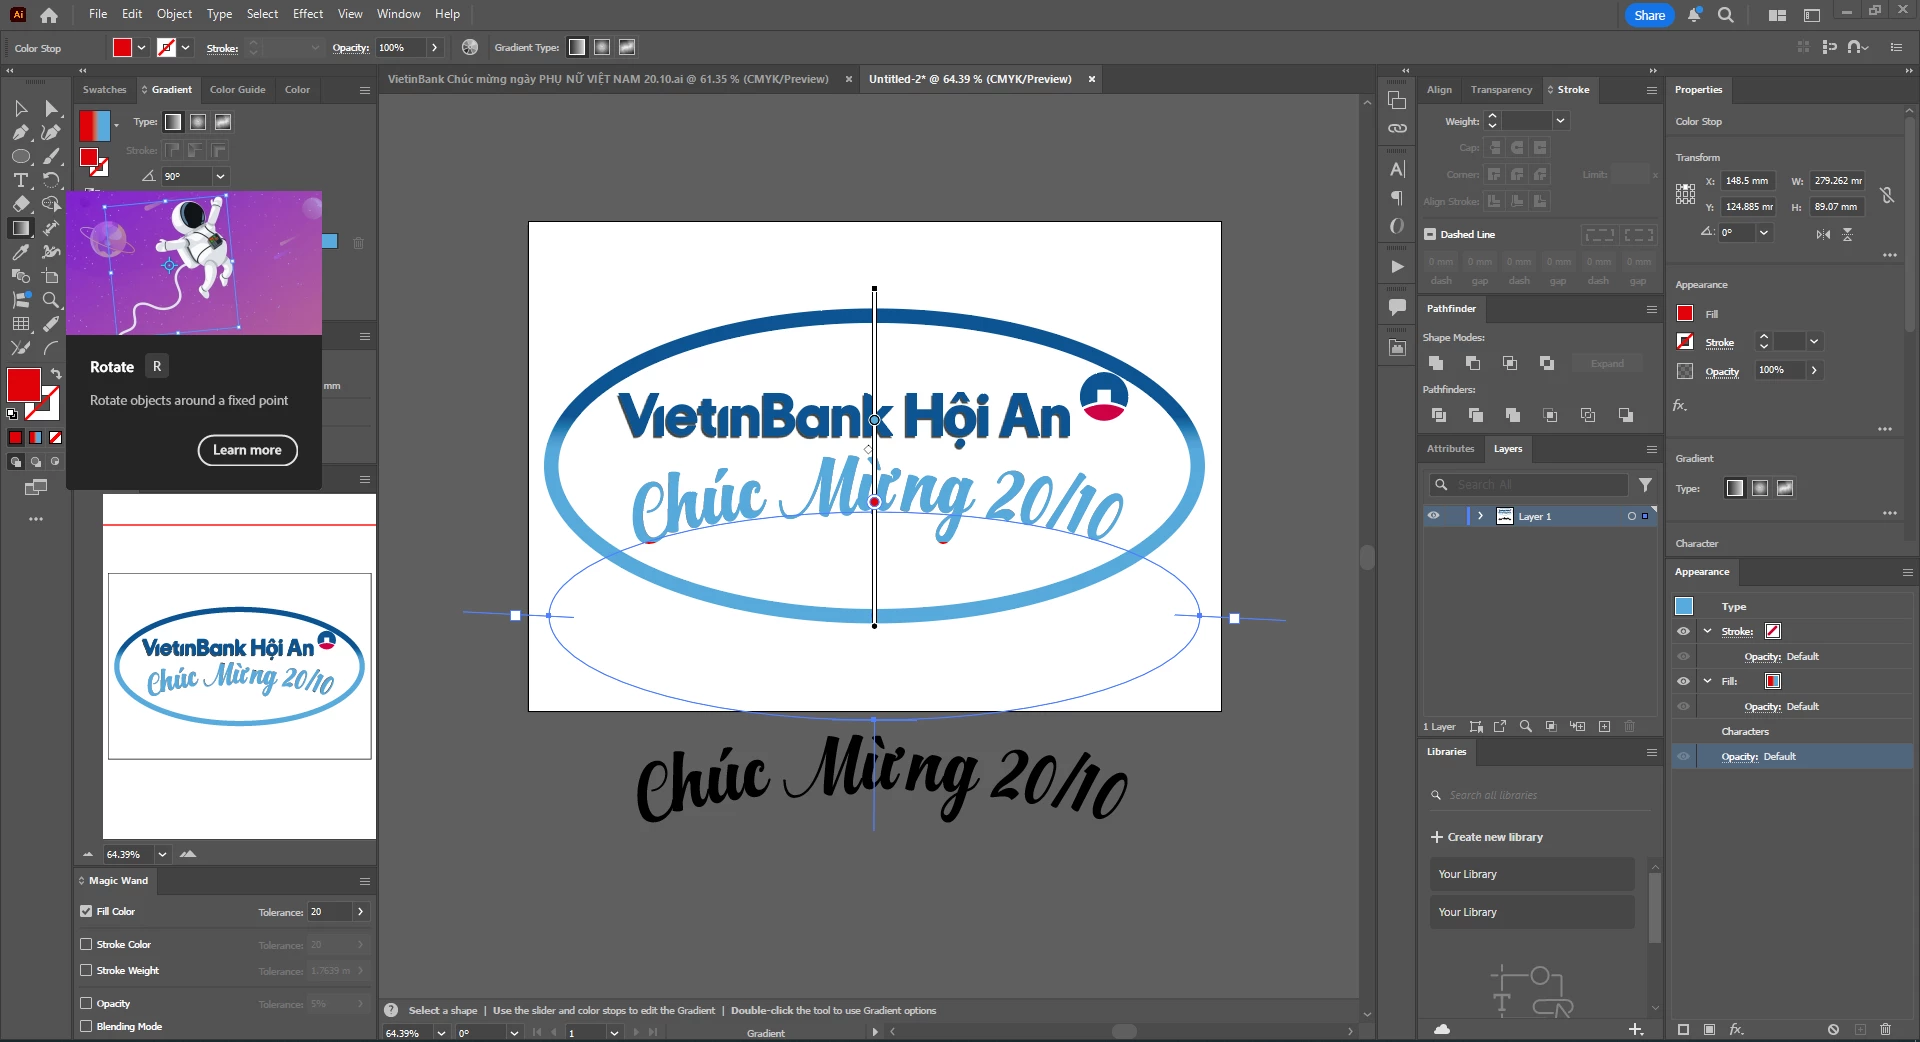
Task: Go to Adobe Illustrator Home screen
Action: [48, 15]
